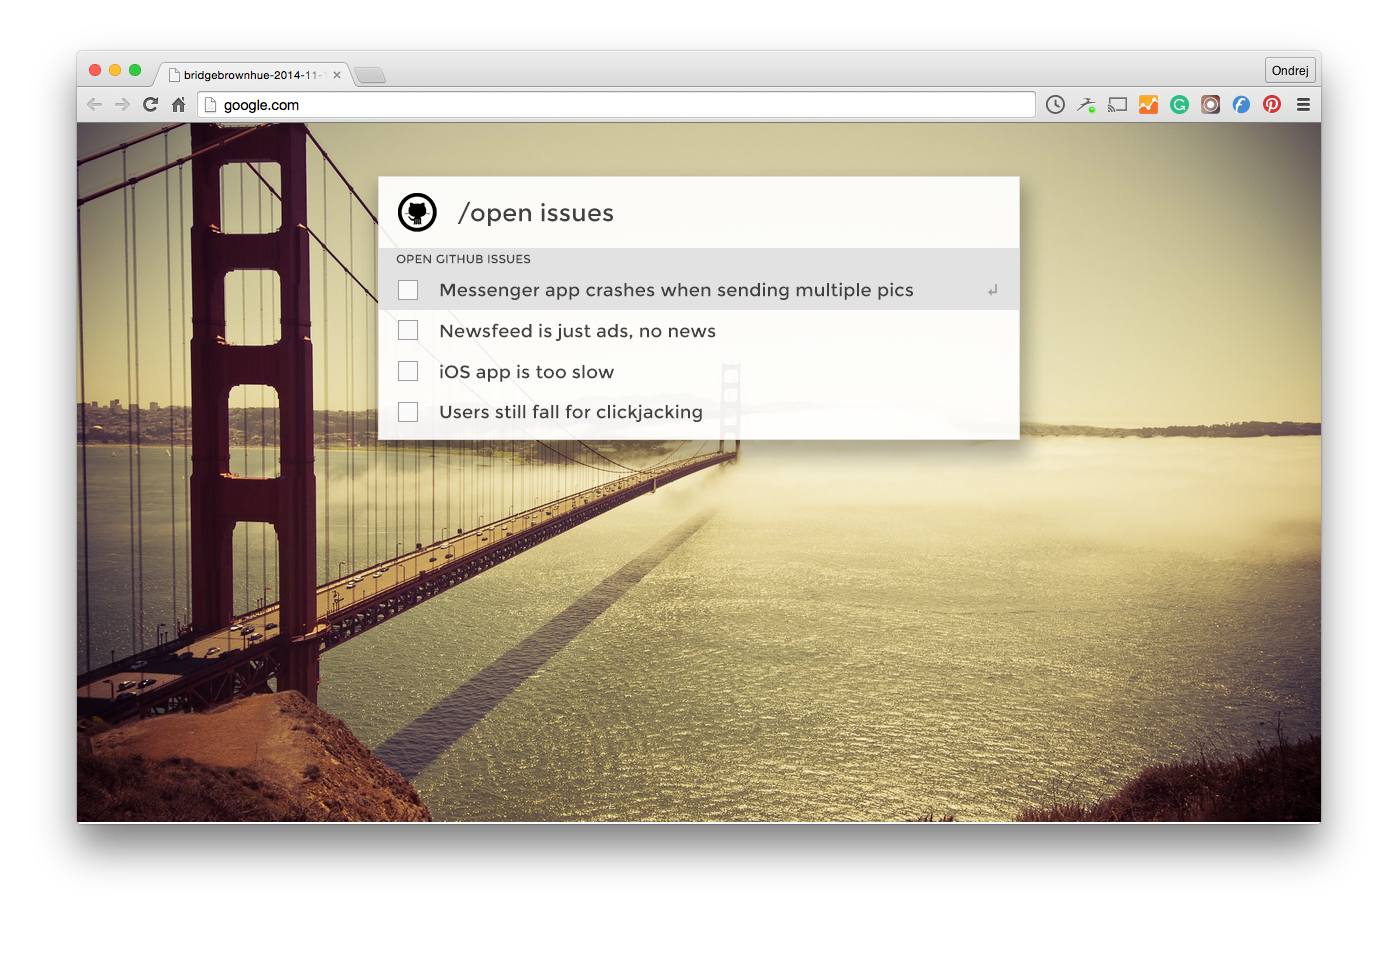This screenshot has height=964, width=1400.
Task: Open the clock history extension icon
Action: pos(1055,105)
